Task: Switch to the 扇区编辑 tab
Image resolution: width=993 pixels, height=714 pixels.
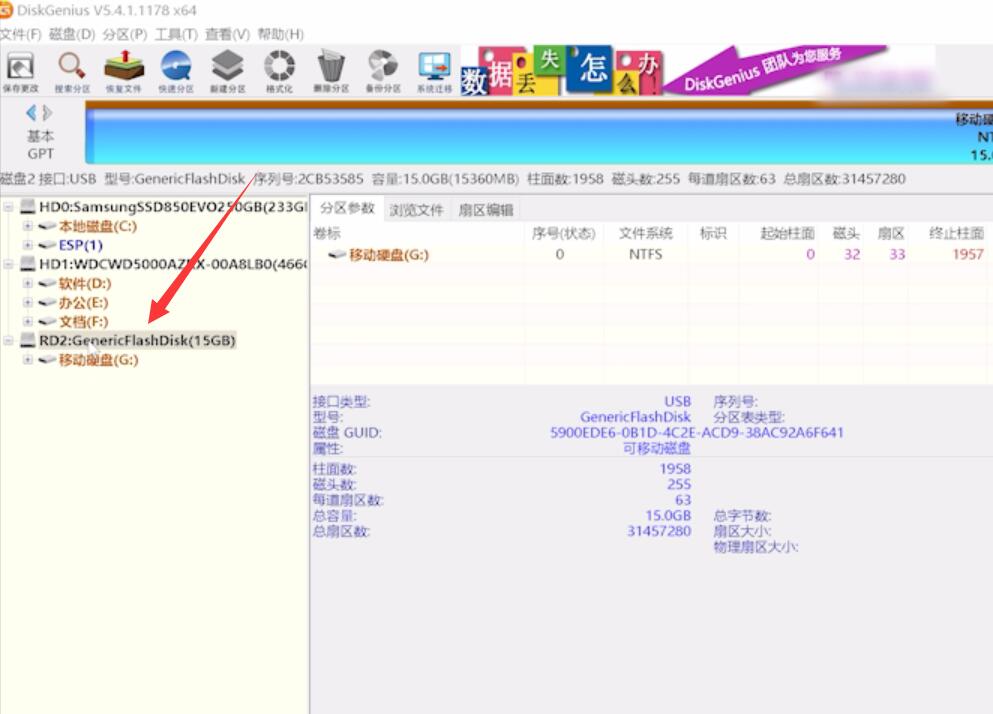Action: [486, 210]
